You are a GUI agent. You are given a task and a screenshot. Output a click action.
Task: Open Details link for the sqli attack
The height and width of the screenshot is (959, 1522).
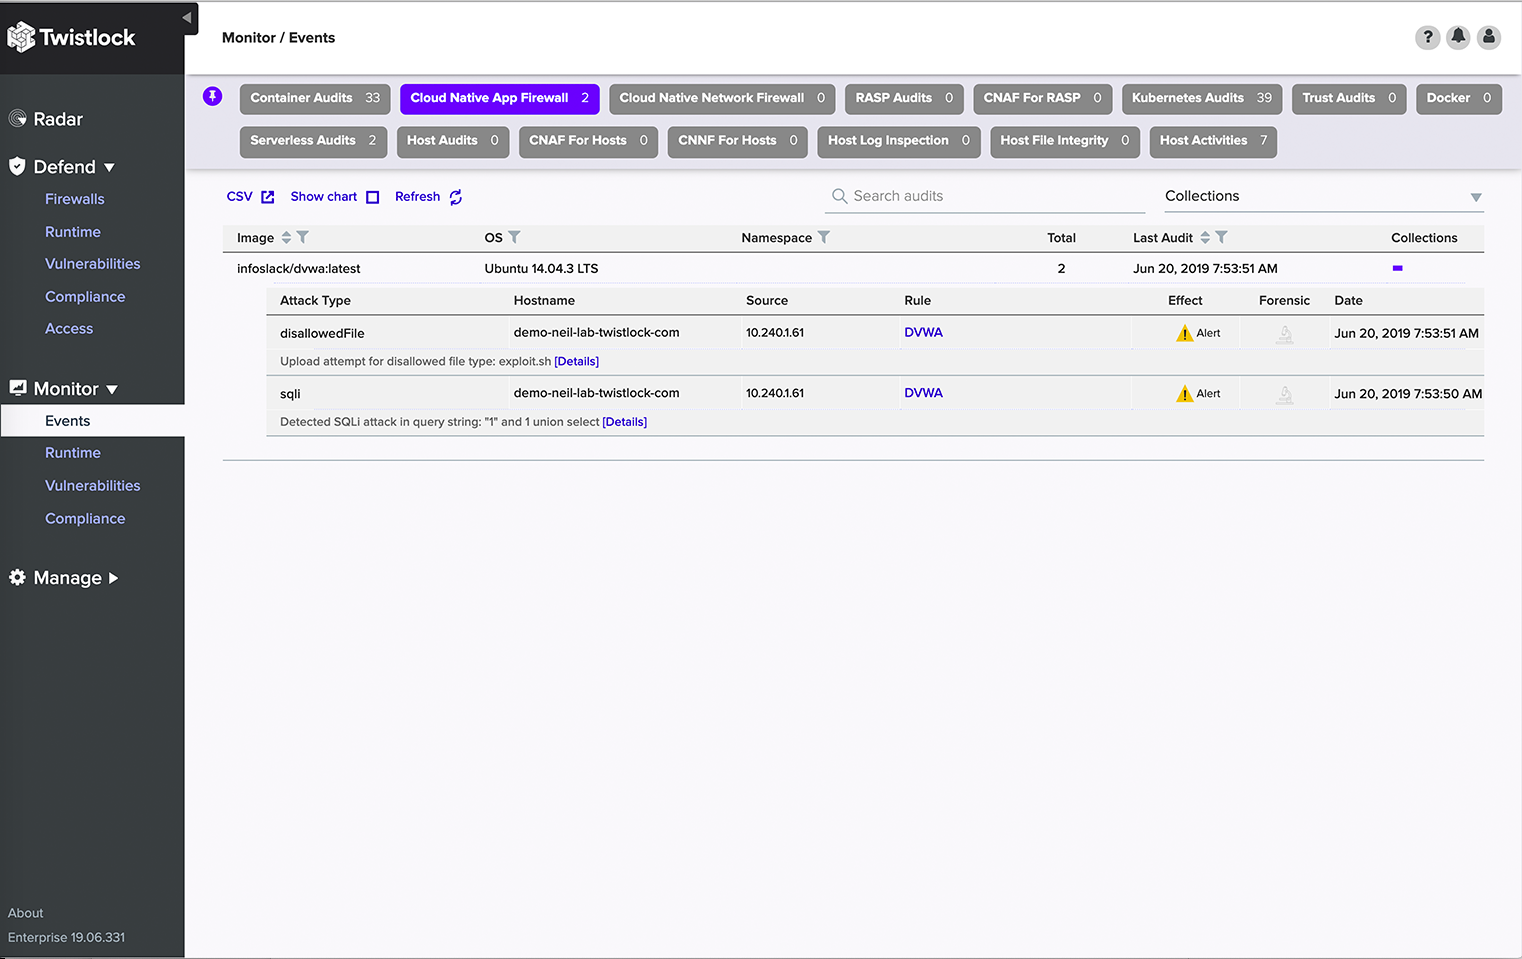tap(624, 422)
